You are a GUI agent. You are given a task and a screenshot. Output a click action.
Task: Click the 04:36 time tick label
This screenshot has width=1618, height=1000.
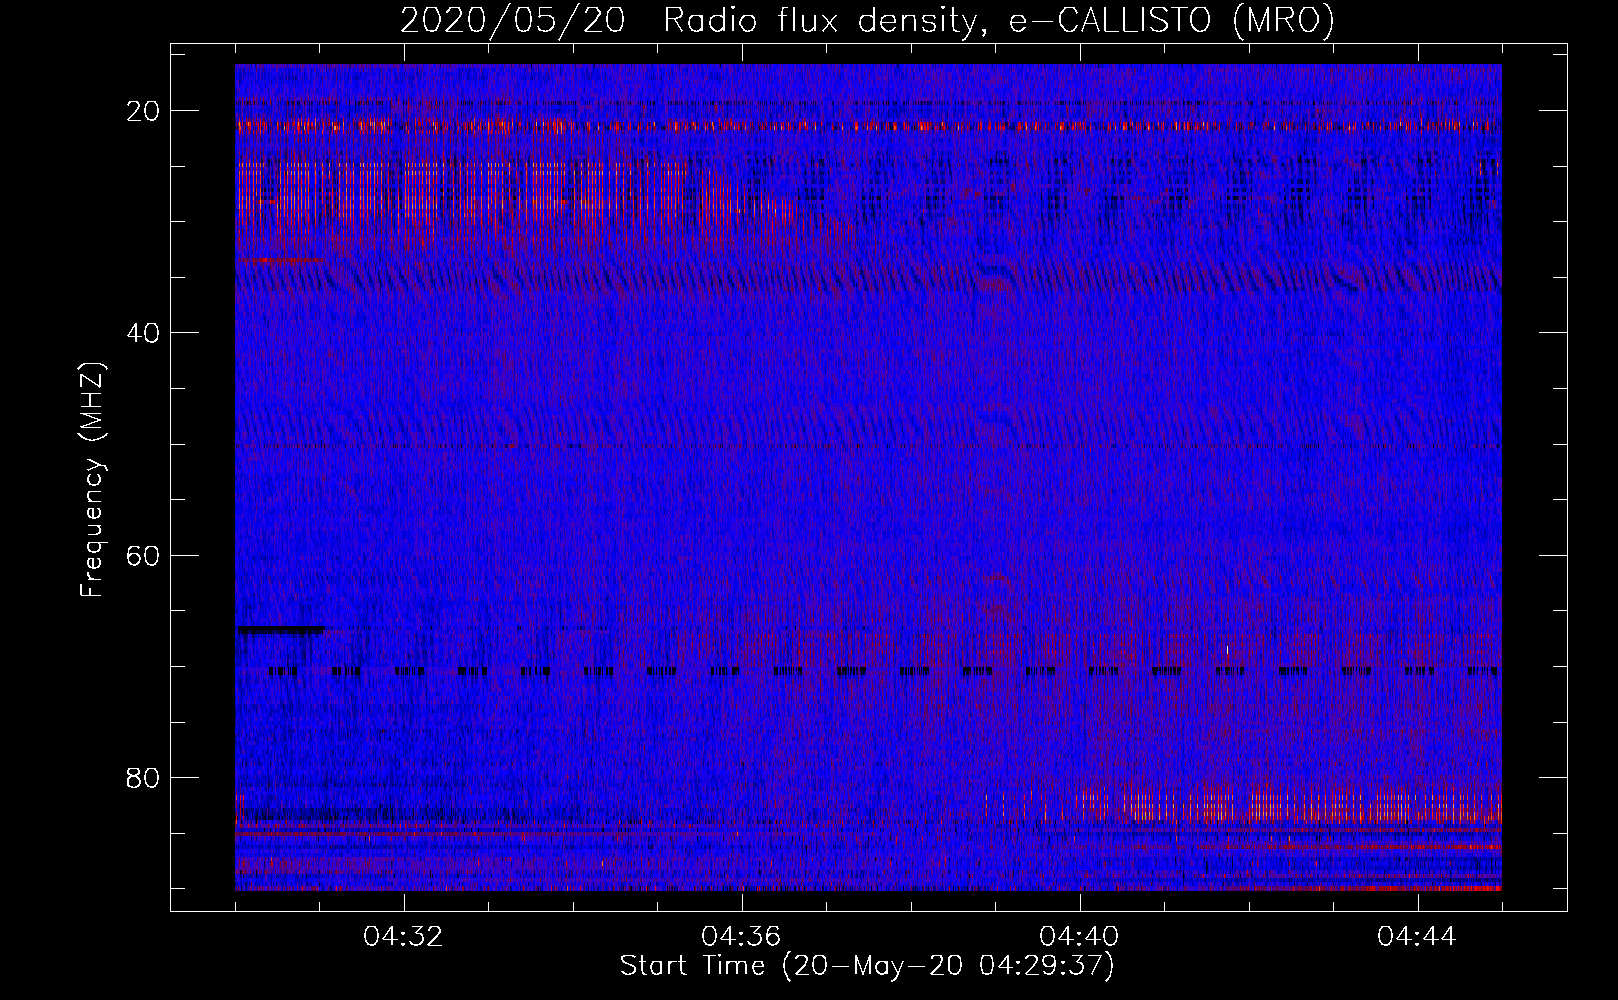click(742, 937)
